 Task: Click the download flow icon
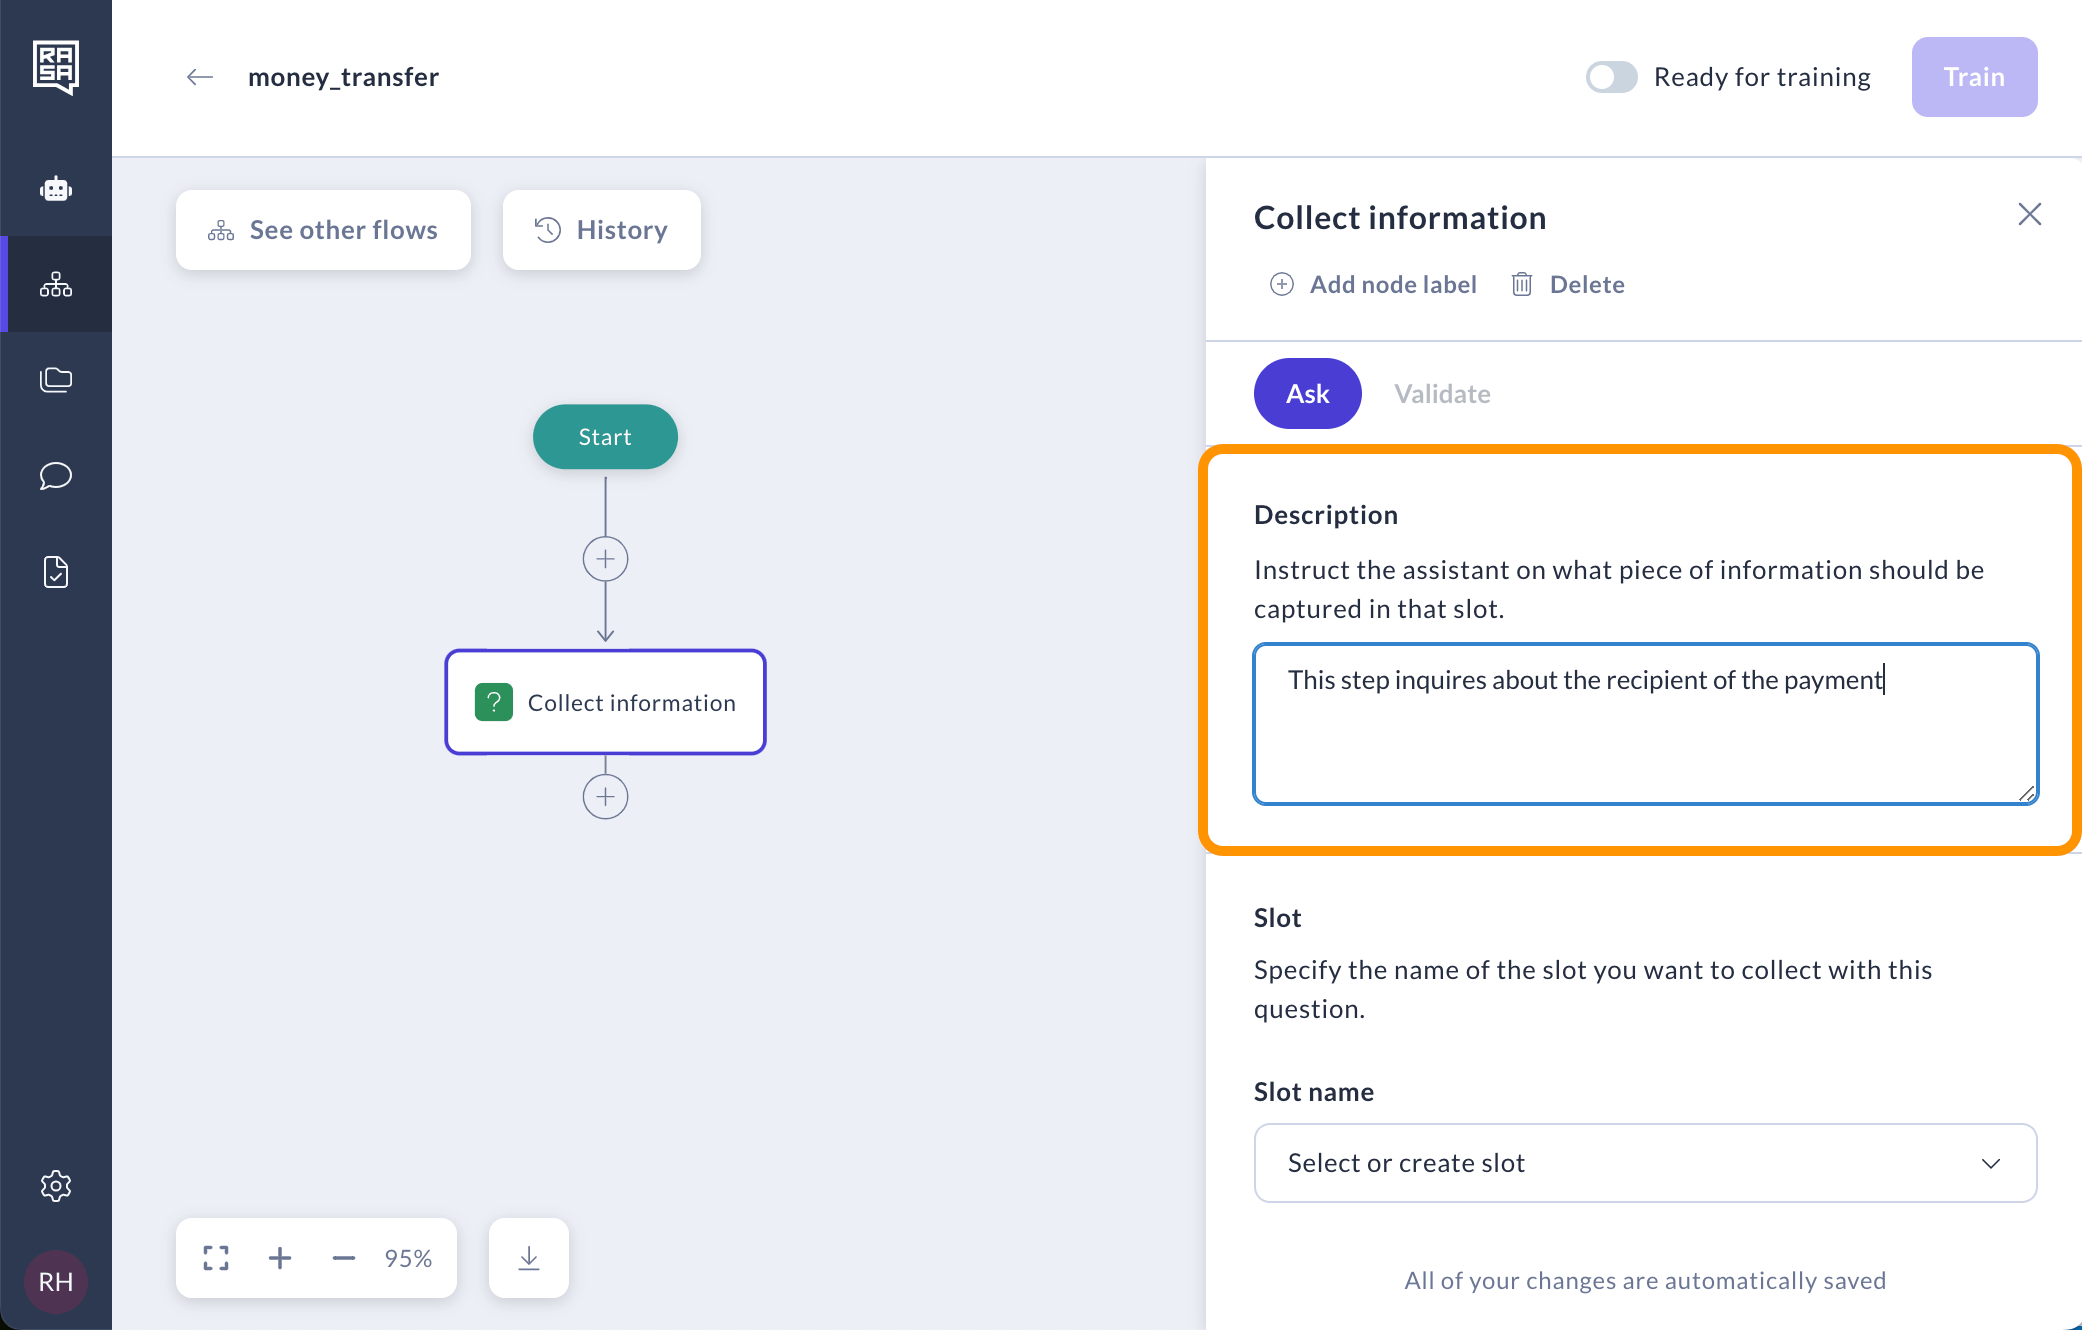tap(529, 1258)
